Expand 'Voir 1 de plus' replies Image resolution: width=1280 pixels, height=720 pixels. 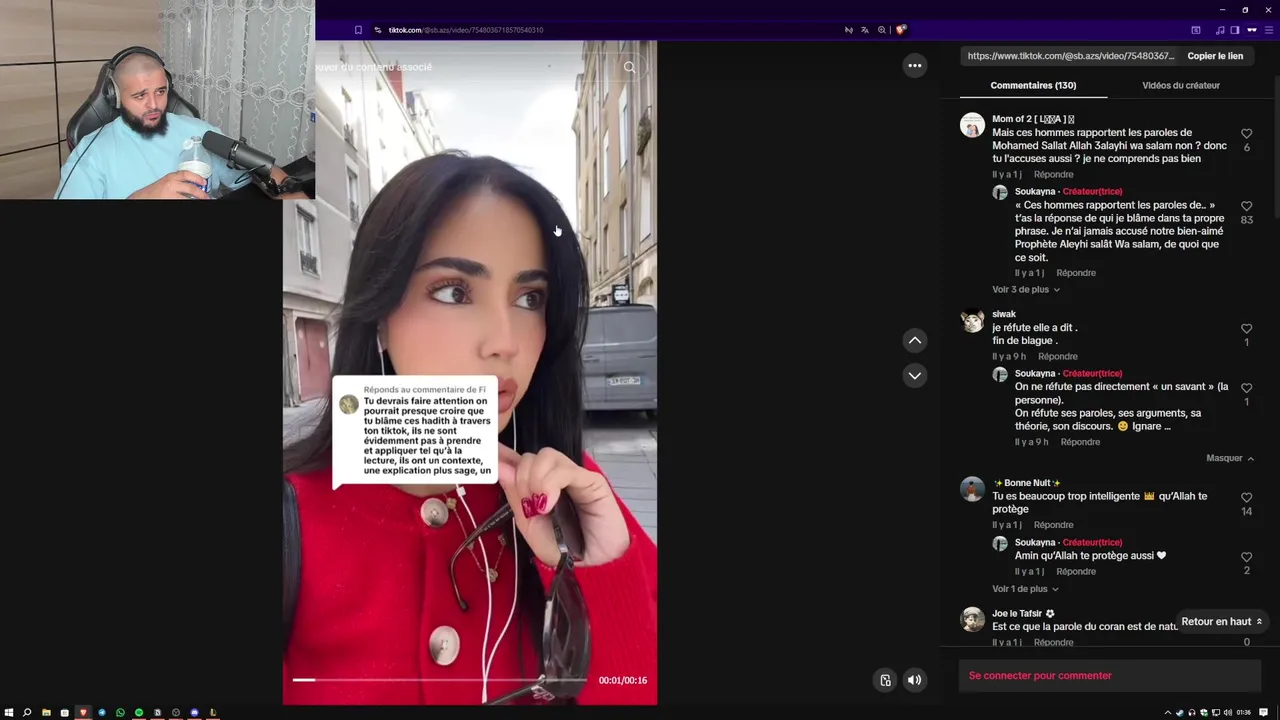[1025, 589]
